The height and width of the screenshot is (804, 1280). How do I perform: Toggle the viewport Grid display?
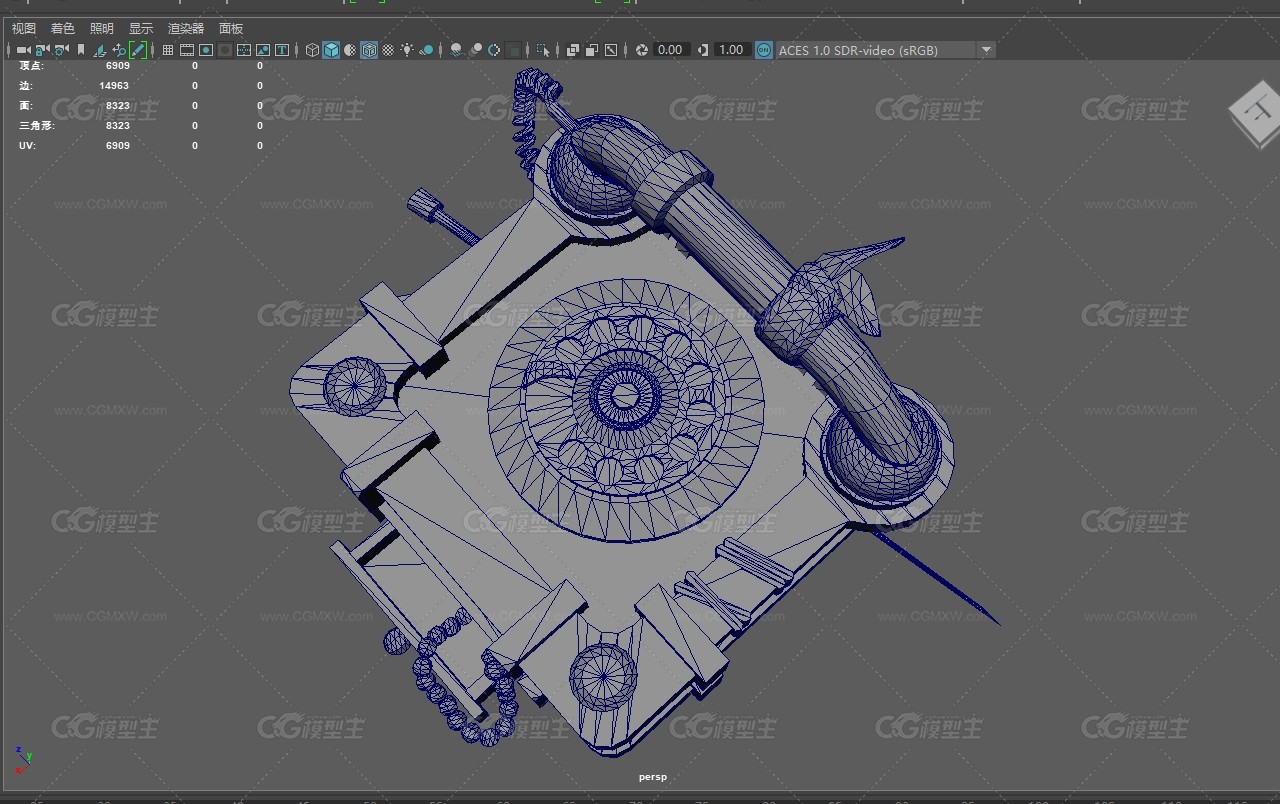[x=168, y=50]
